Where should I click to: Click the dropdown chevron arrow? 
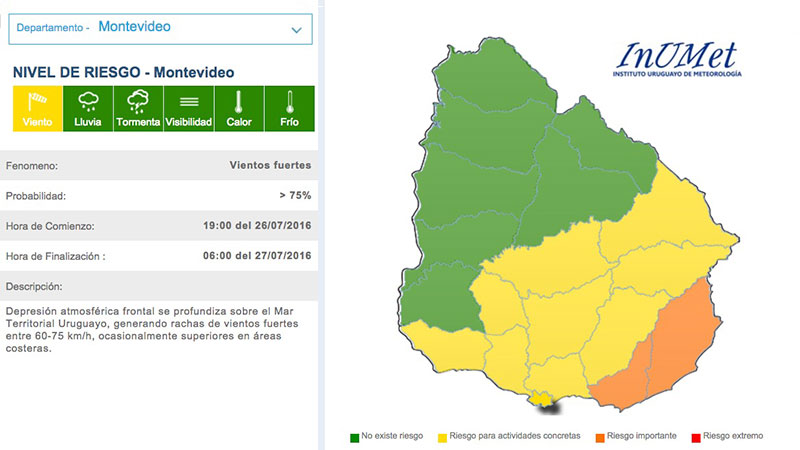click(296, 30)
